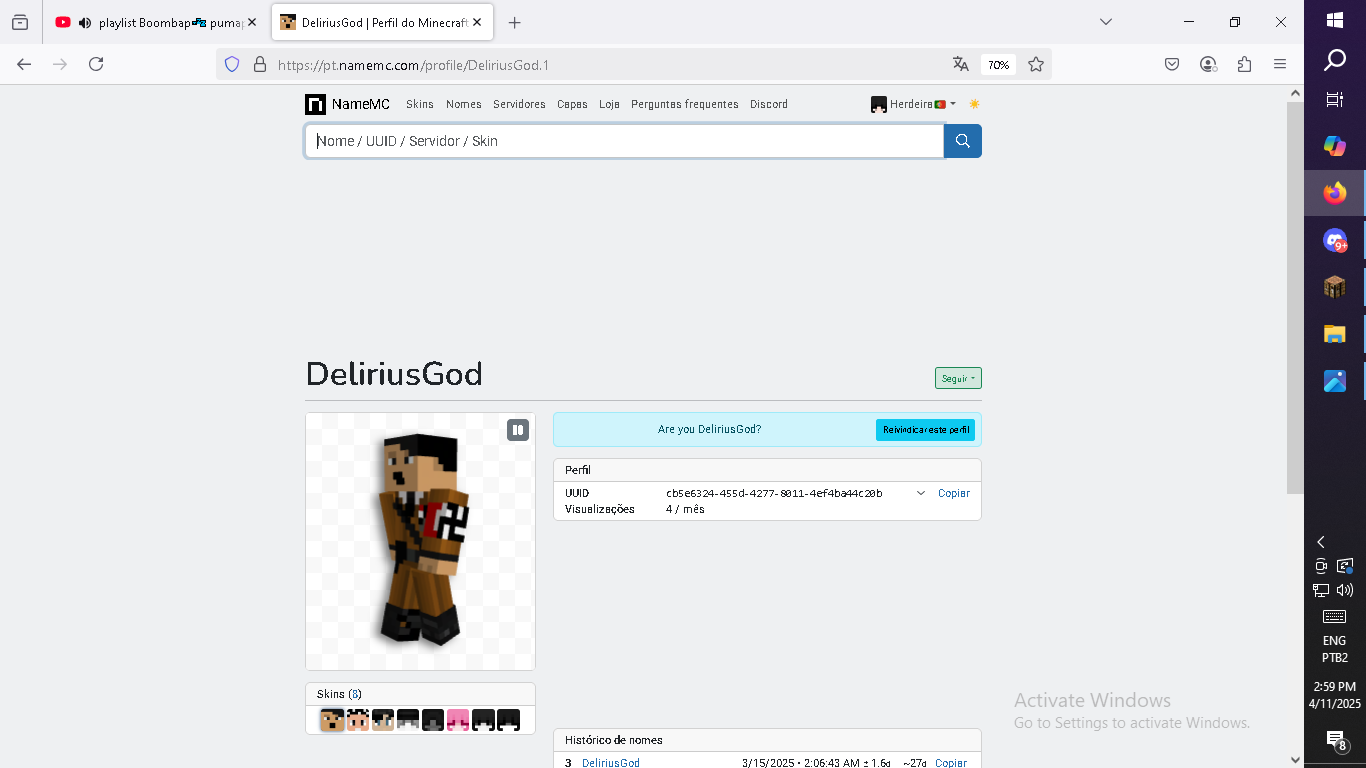Image resolution: width=1366 pixels, height=768 pixels.
Task: Open Perguntas frequentes in the navbar
Action: tap(685, 104)
